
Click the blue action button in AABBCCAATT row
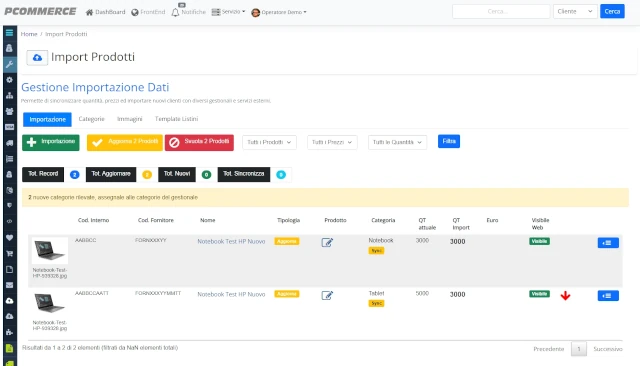[608, 295]
